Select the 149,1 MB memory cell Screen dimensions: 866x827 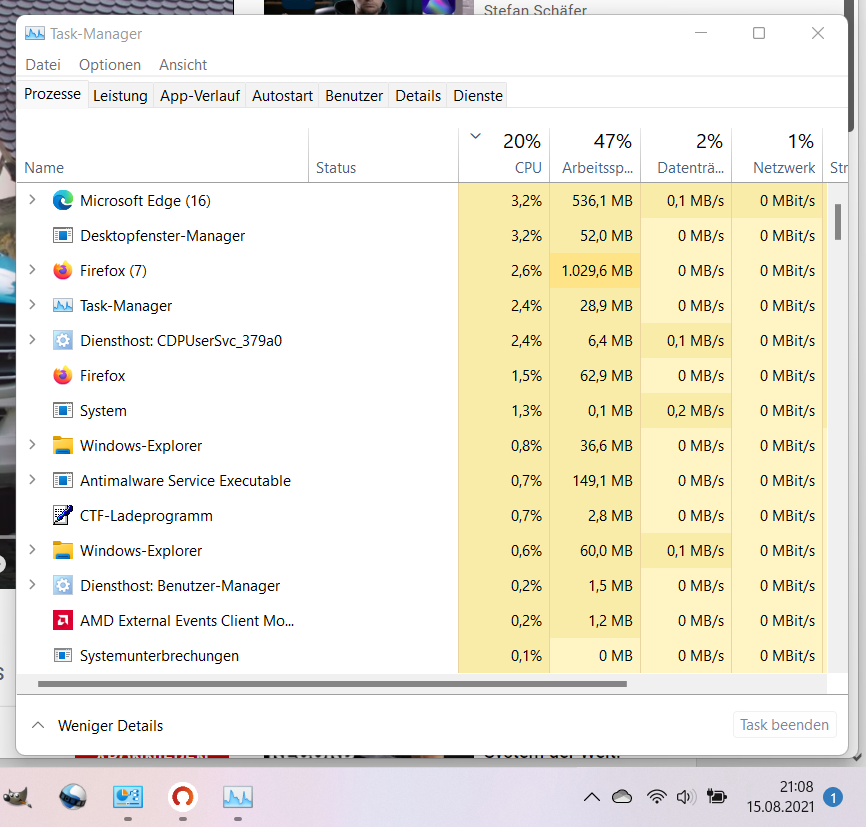pos(595,480)
